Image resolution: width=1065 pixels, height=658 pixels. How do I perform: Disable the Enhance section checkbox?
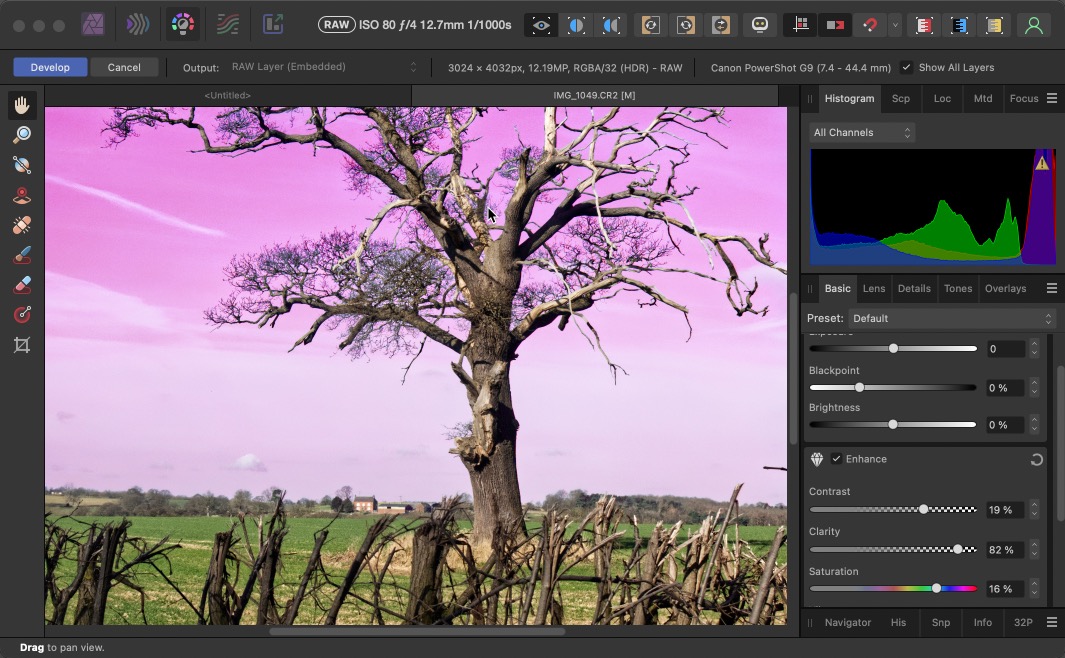coord(836,459)
